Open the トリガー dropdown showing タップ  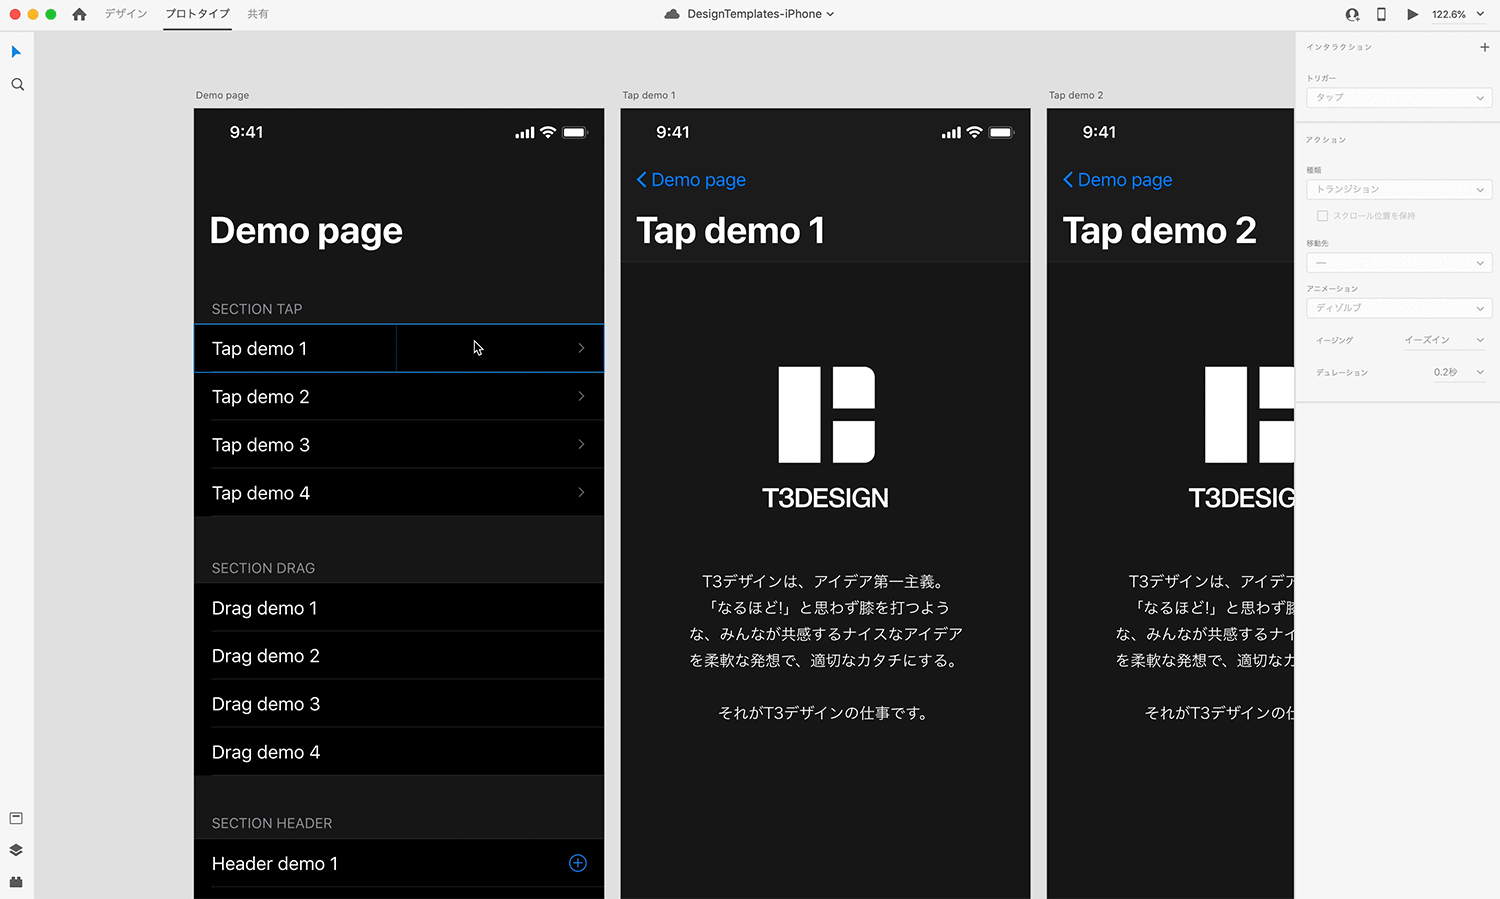(x=1399, y=97)
